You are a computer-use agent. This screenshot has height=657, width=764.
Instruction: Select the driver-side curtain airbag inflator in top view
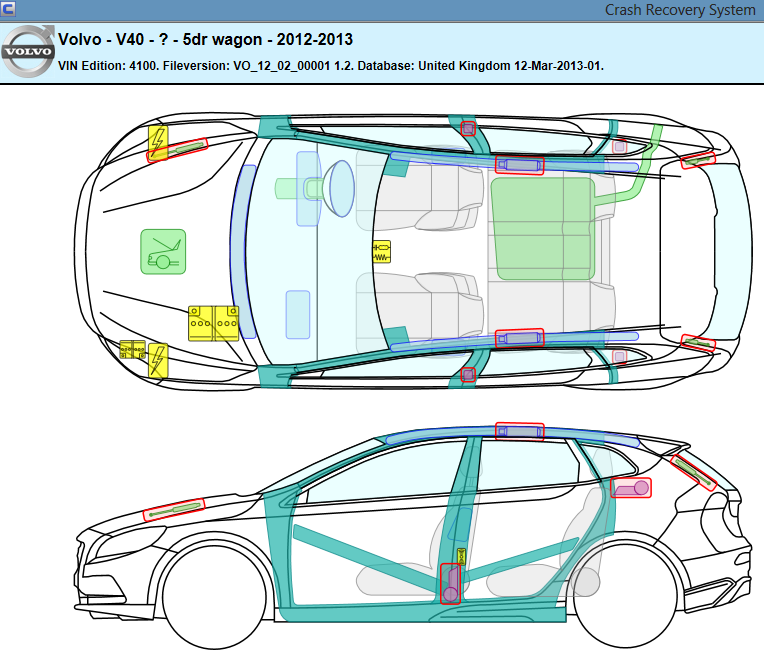click(519, 165)
